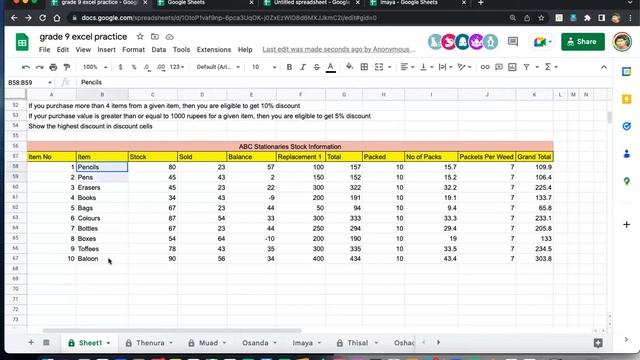This screenshot has width=640, height=360.
Task: Open the Data menu
Action: click(159, 49)
